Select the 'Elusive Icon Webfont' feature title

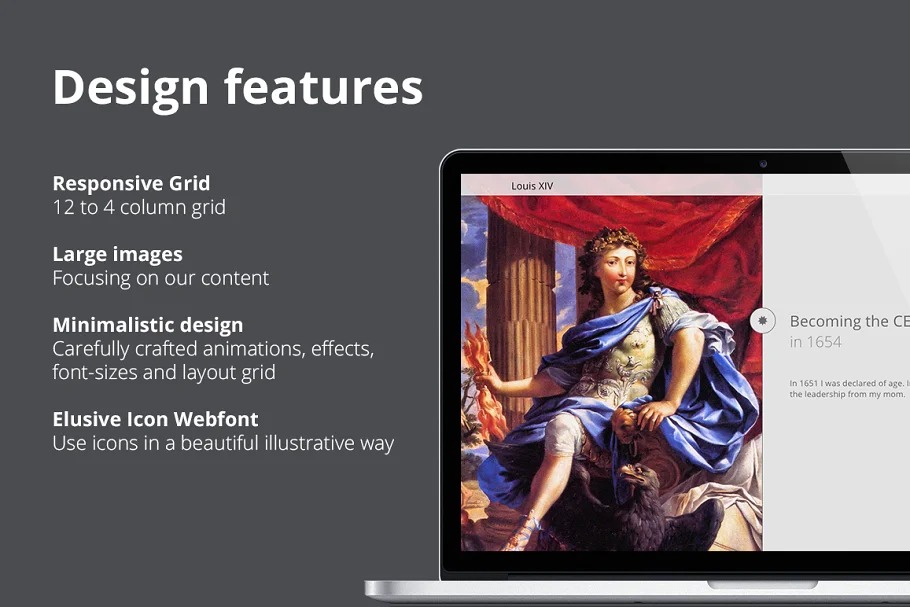[x=155, y=419]
